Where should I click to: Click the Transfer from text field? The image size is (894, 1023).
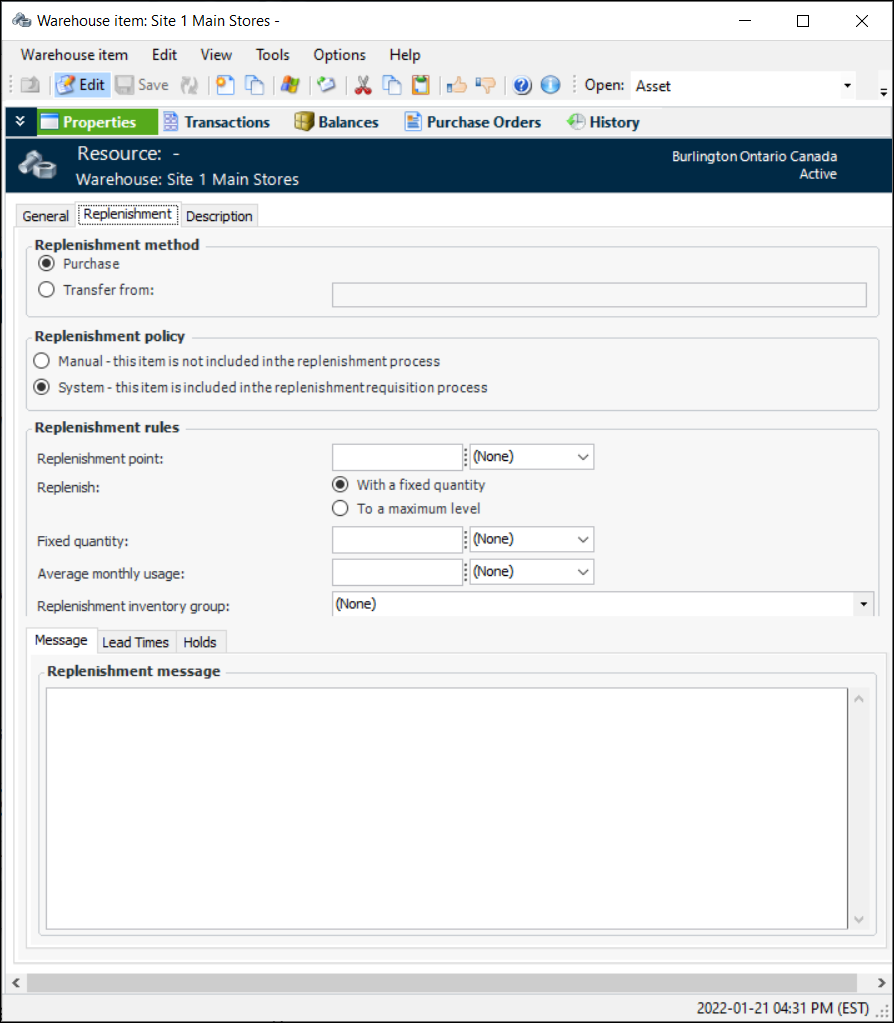click(599, 295)
